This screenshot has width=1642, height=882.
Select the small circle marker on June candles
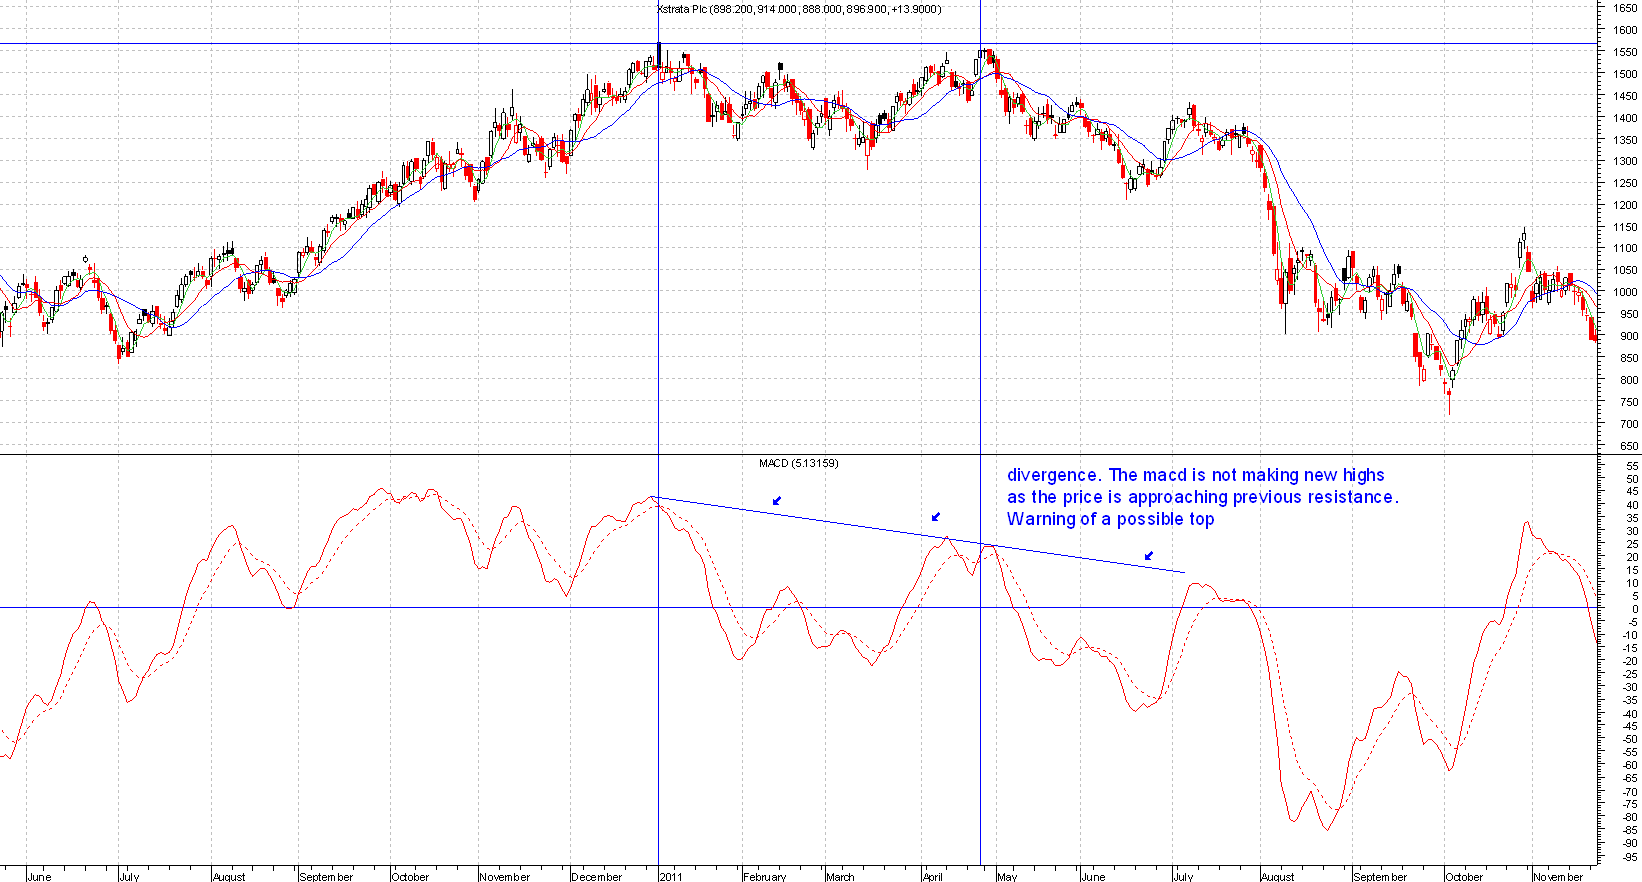[86, 259]
